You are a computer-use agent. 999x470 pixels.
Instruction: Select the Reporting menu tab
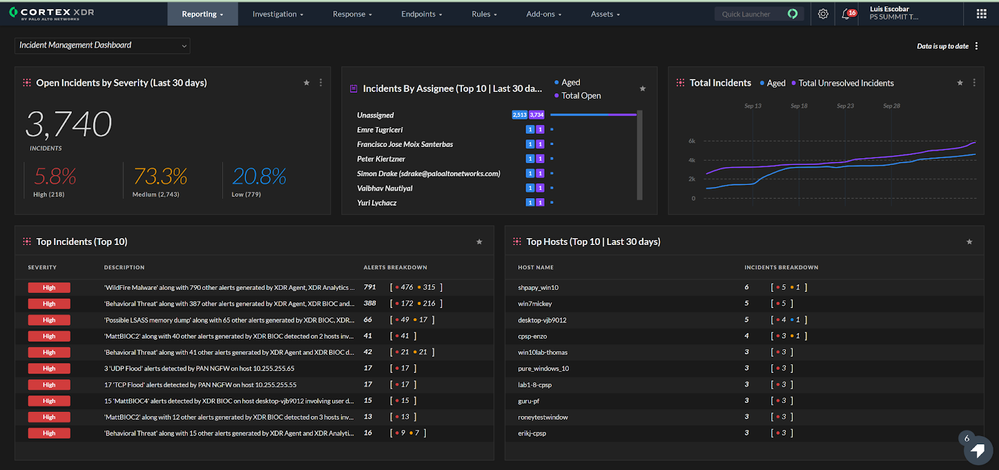pos(203,14)
